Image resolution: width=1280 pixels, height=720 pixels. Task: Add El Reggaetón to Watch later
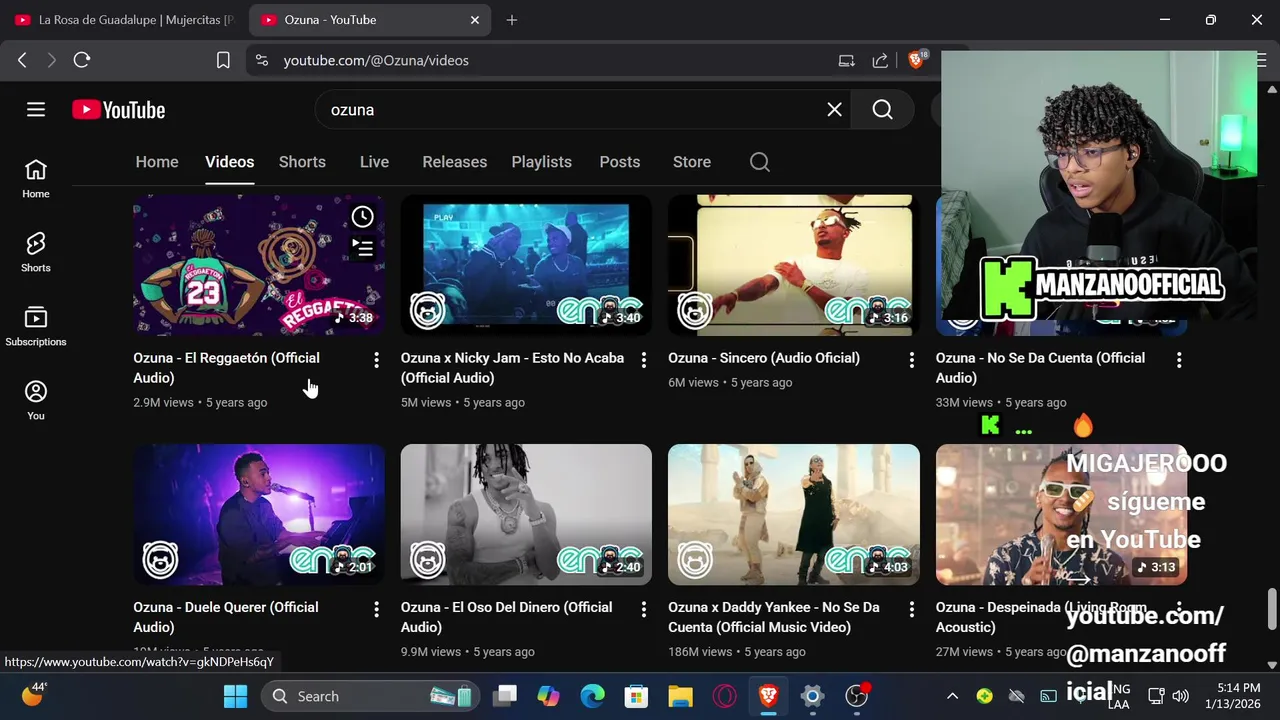coord(362,216)
